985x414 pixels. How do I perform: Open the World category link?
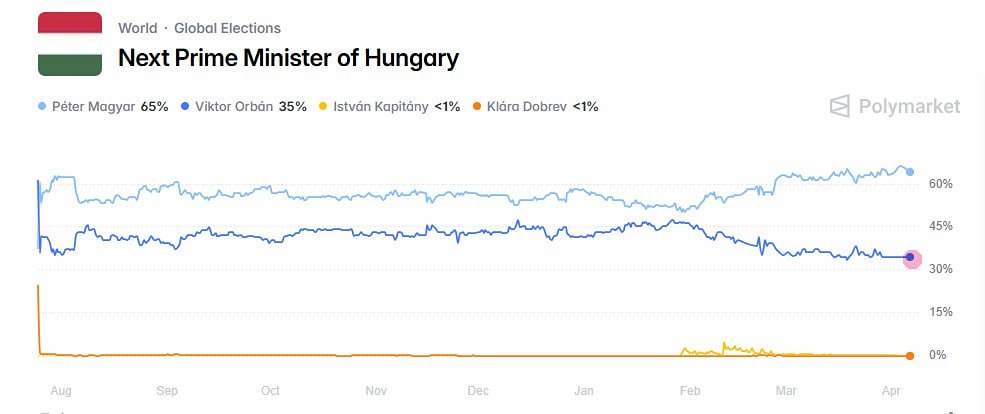(137, 28)
